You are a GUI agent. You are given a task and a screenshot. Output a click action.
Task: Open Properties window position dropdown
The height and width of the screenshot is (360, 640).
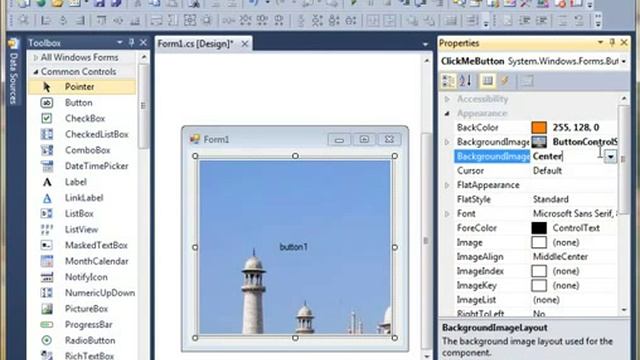click(600, 42)
